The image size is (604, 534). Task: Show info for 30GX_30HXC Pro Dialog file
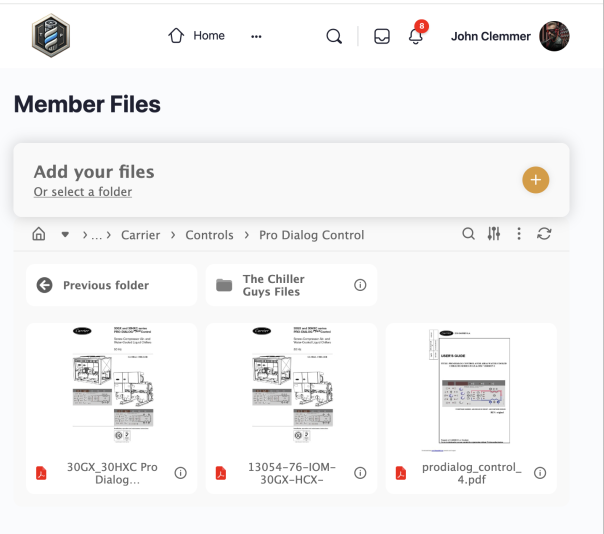(180, 473)
